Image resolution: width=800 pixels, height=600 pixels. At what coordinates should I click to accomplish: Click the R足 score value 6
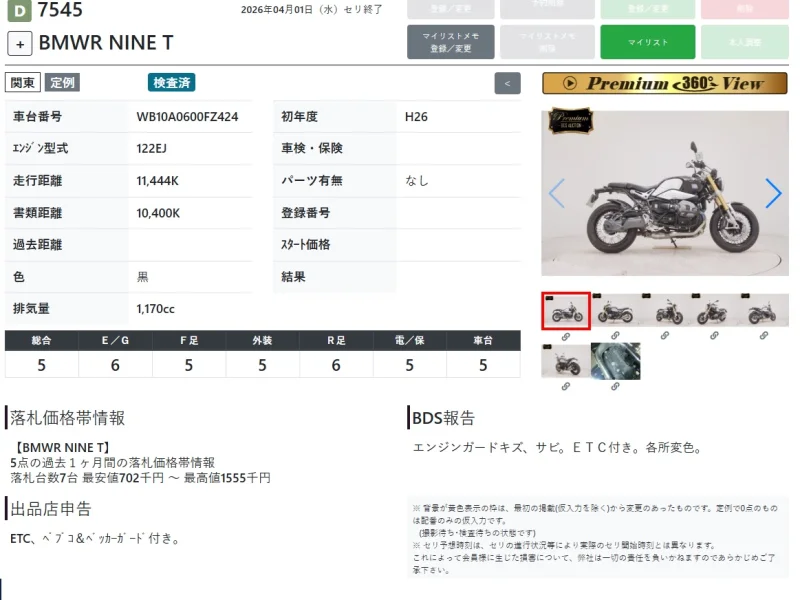(x=336, y=365)
